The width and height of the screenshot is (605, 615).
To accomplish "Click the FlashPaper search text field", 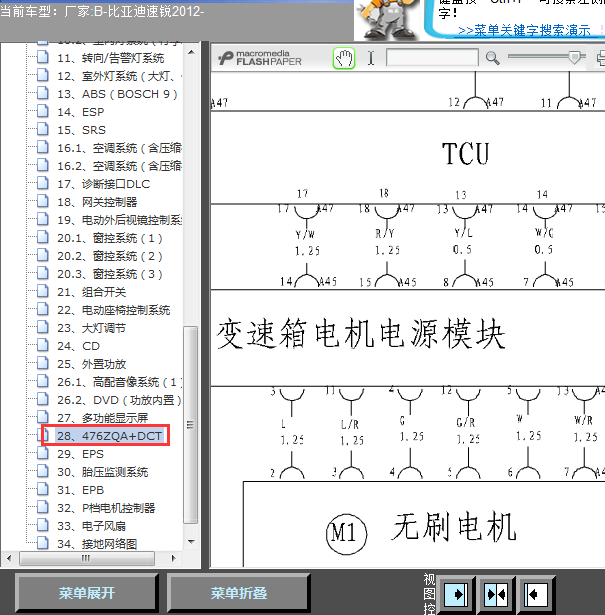I will coord(432,58).
